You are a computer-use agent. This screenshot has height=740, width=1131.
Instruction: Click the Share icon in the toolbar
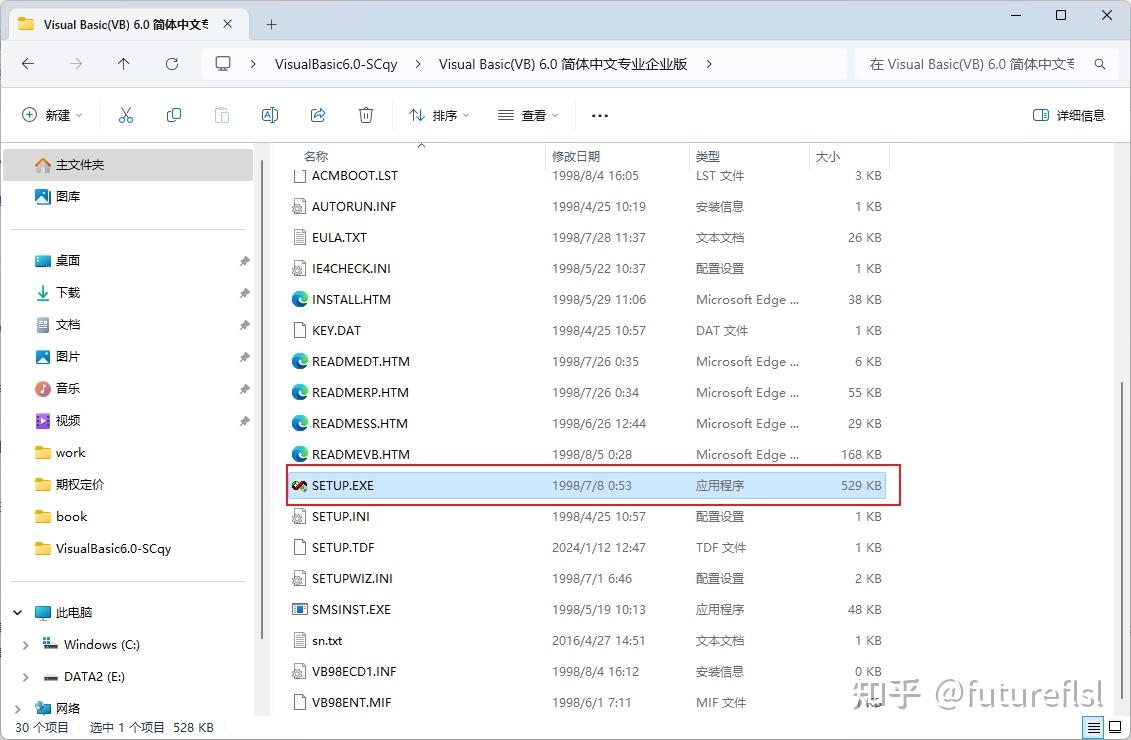(x=318, y=115)
